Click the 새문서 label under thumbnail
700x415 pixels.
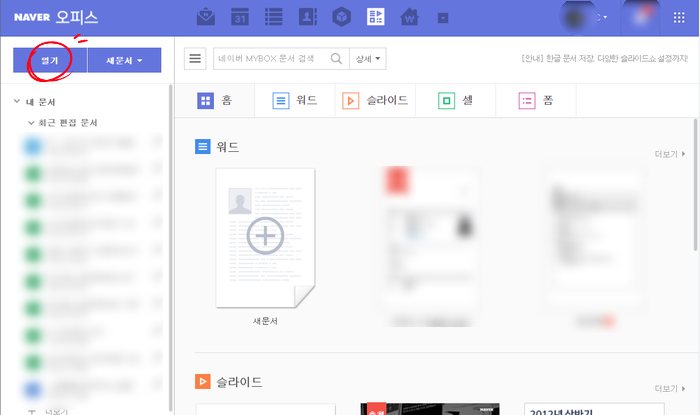pos(265,321)
